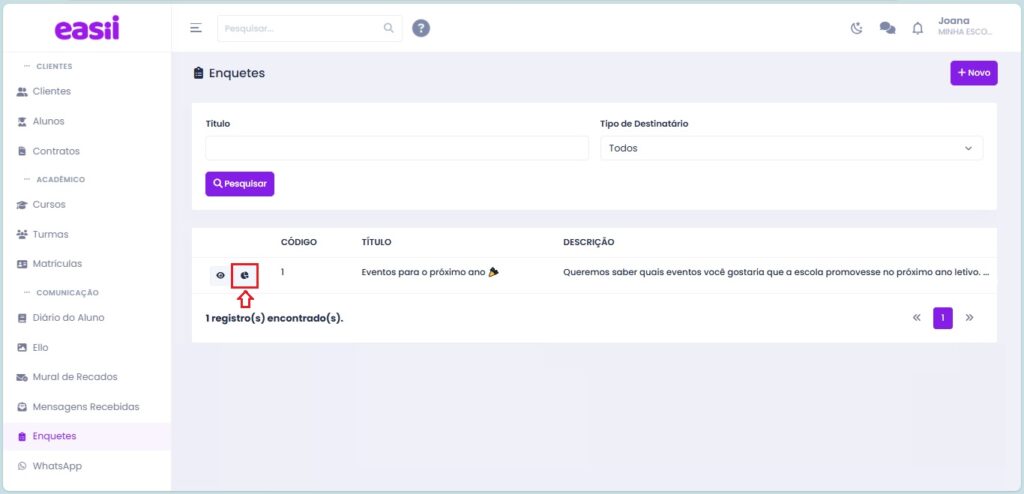Screen dimensions: 1024x494
Task: Open the chat messages icon
Action: click(886, 28)
